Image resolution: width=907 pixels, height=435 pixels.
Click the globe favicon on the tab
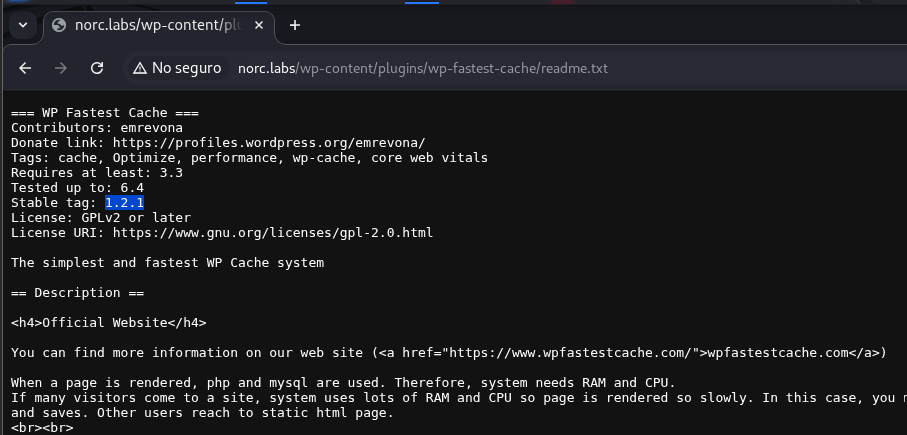coord(58,25)
